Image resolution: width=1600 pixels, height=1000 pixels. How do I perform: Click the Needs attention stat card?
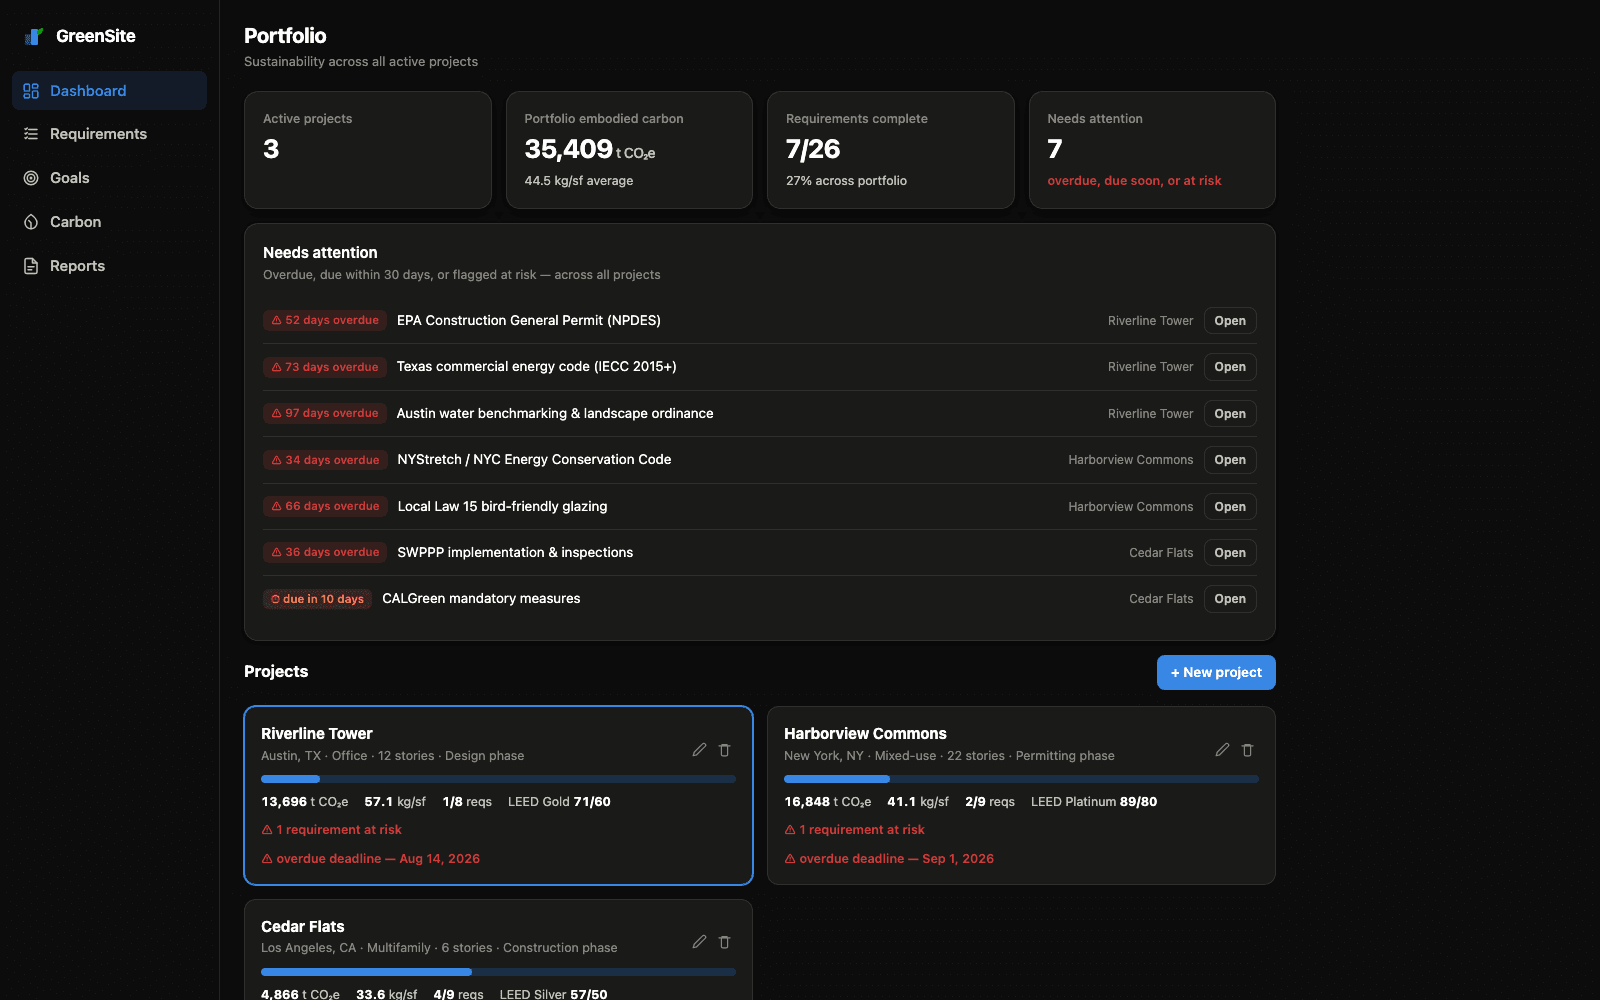(1152, 150)
